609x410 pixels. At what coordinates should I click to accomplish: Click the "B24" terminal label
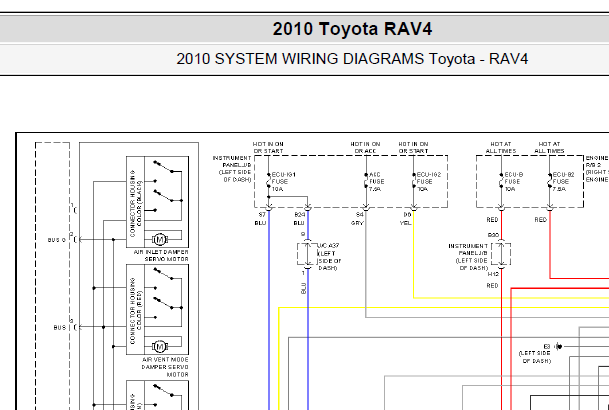[x=300, y=215]
